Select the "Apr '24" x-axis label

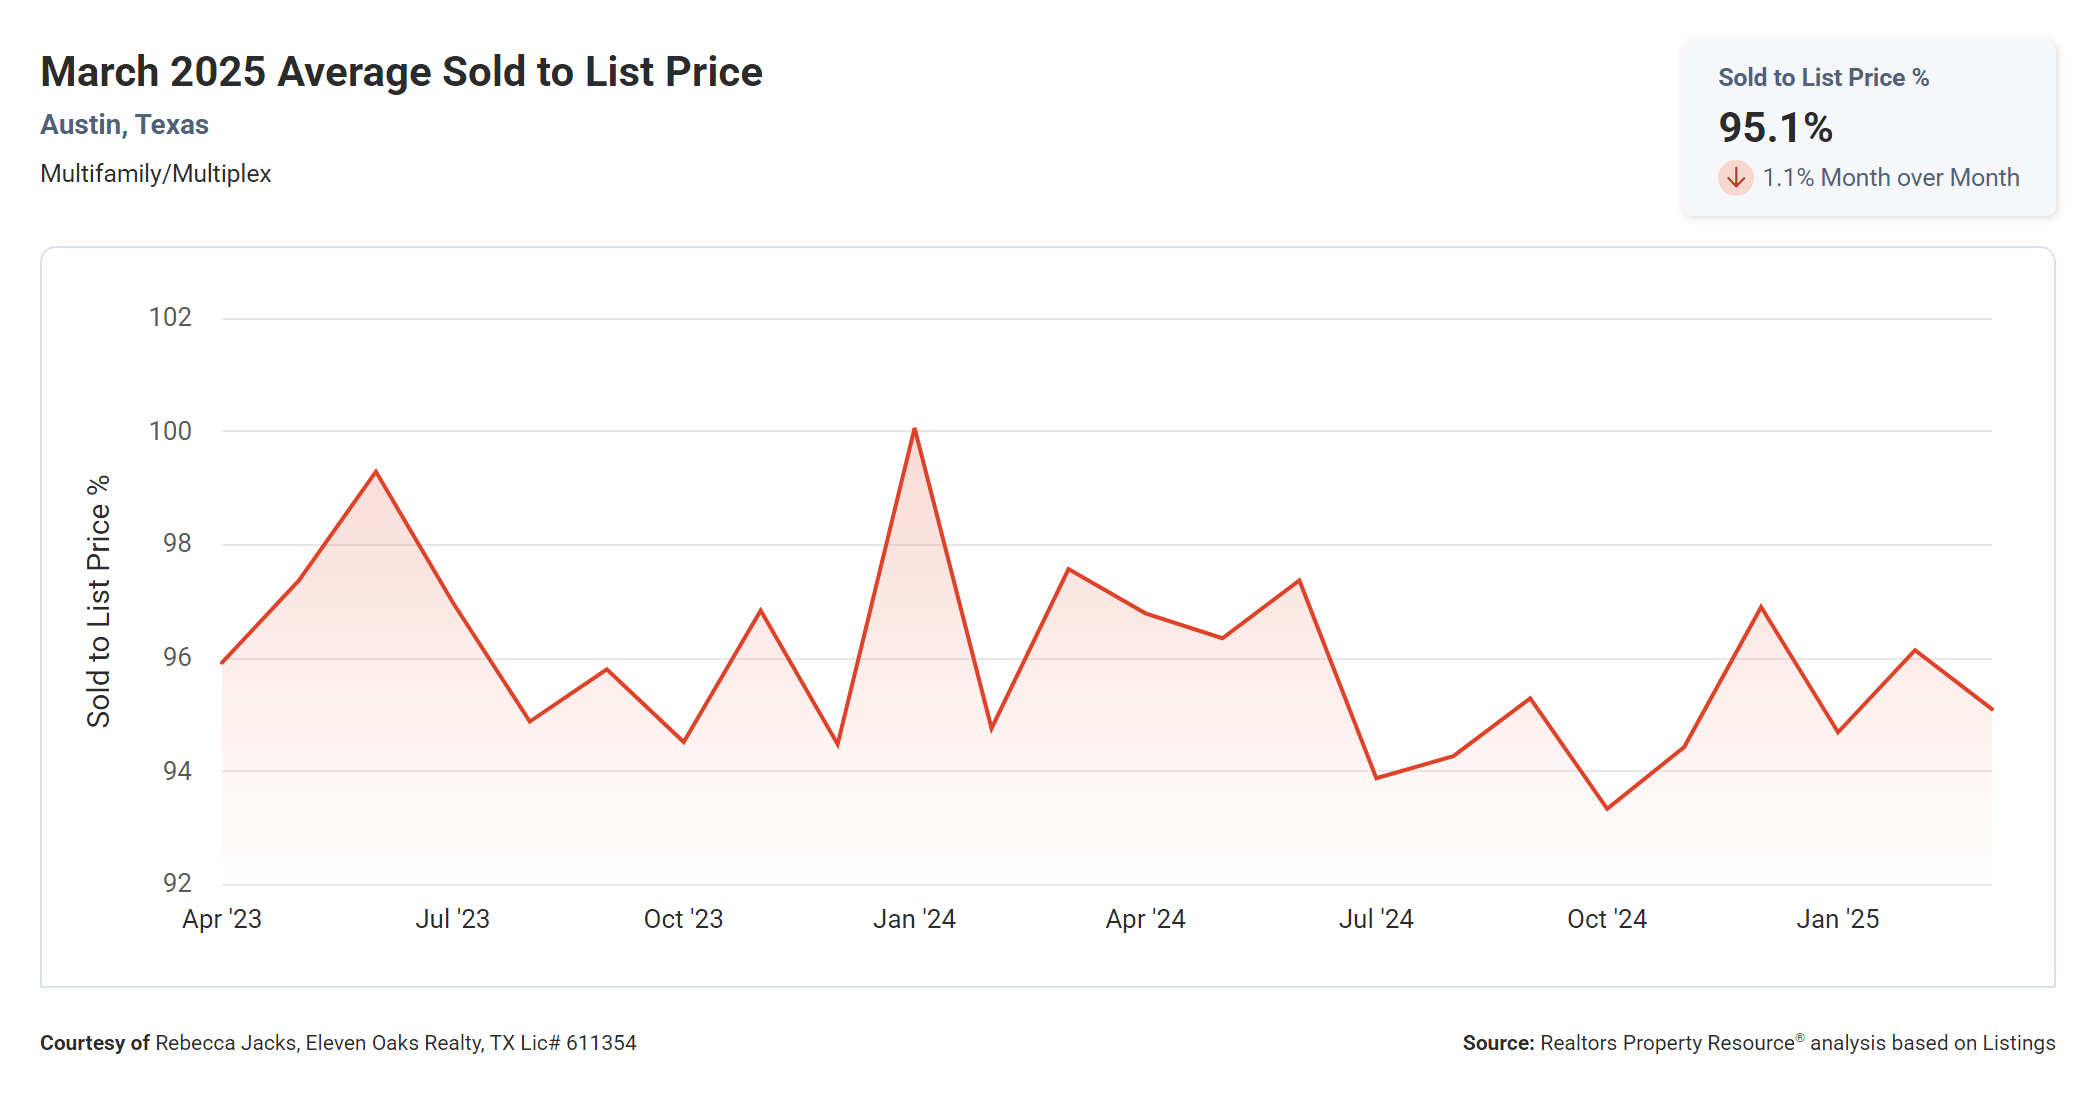[x=1145, y=919]
